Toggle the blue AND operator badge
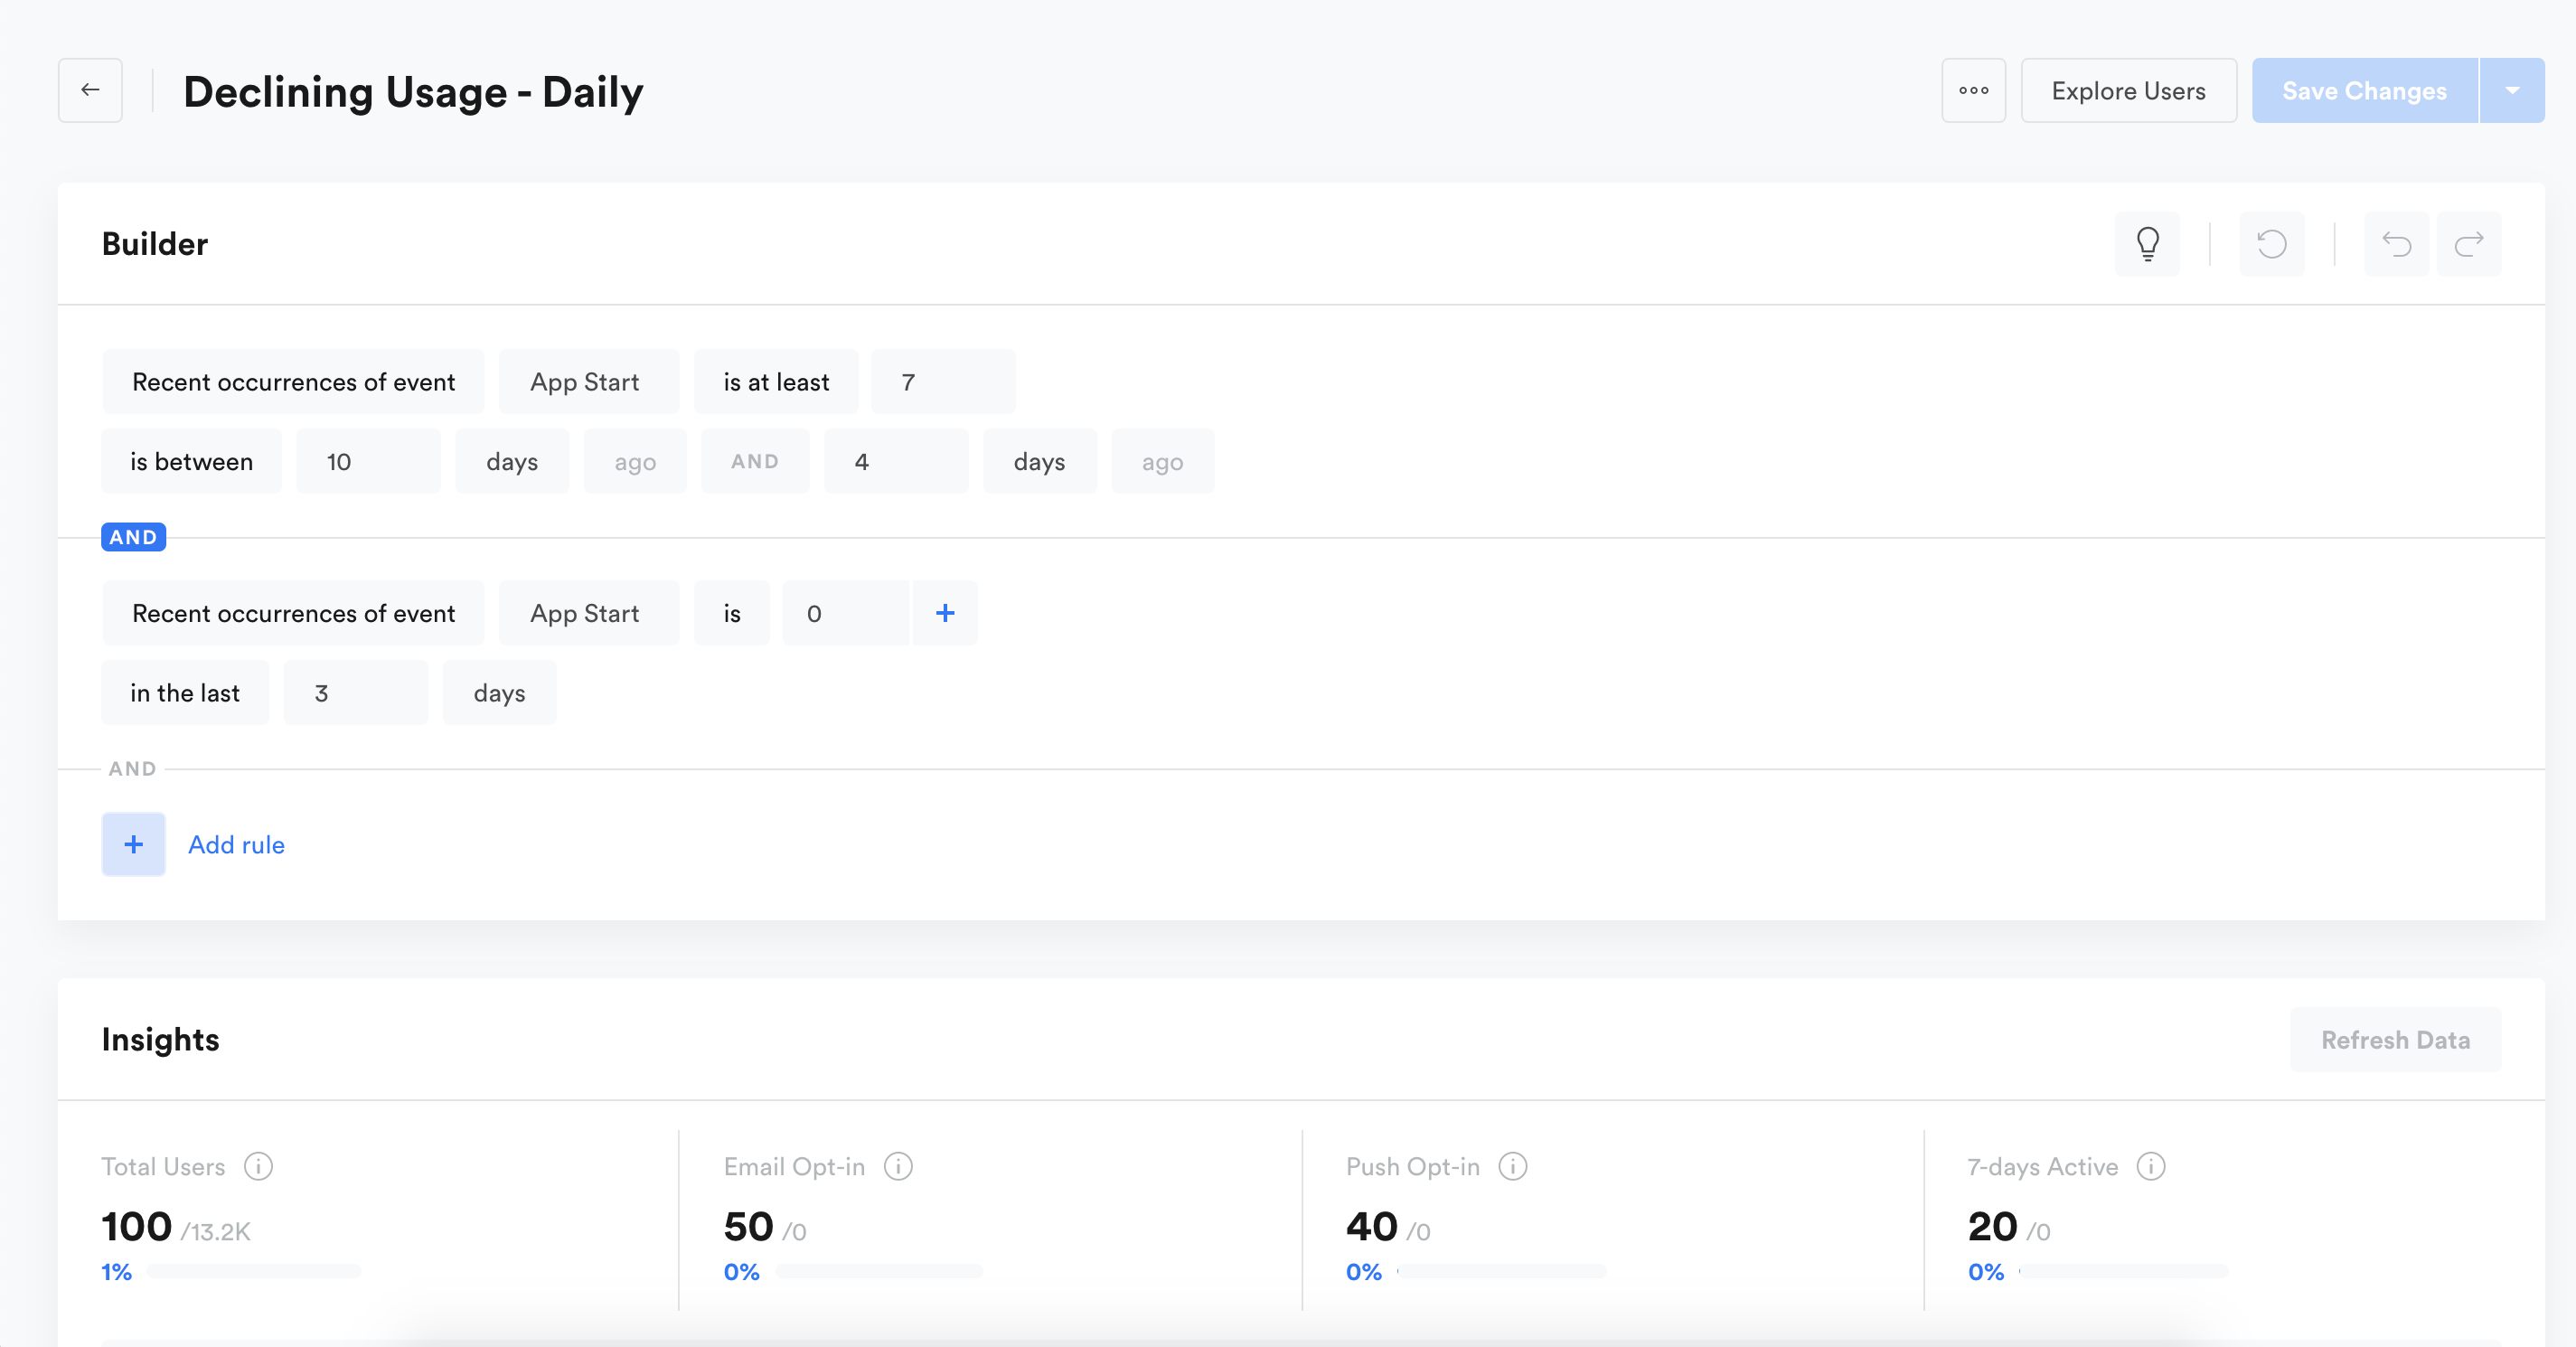This screenshot has width=2576, height=1347. (x=133, y=537)
